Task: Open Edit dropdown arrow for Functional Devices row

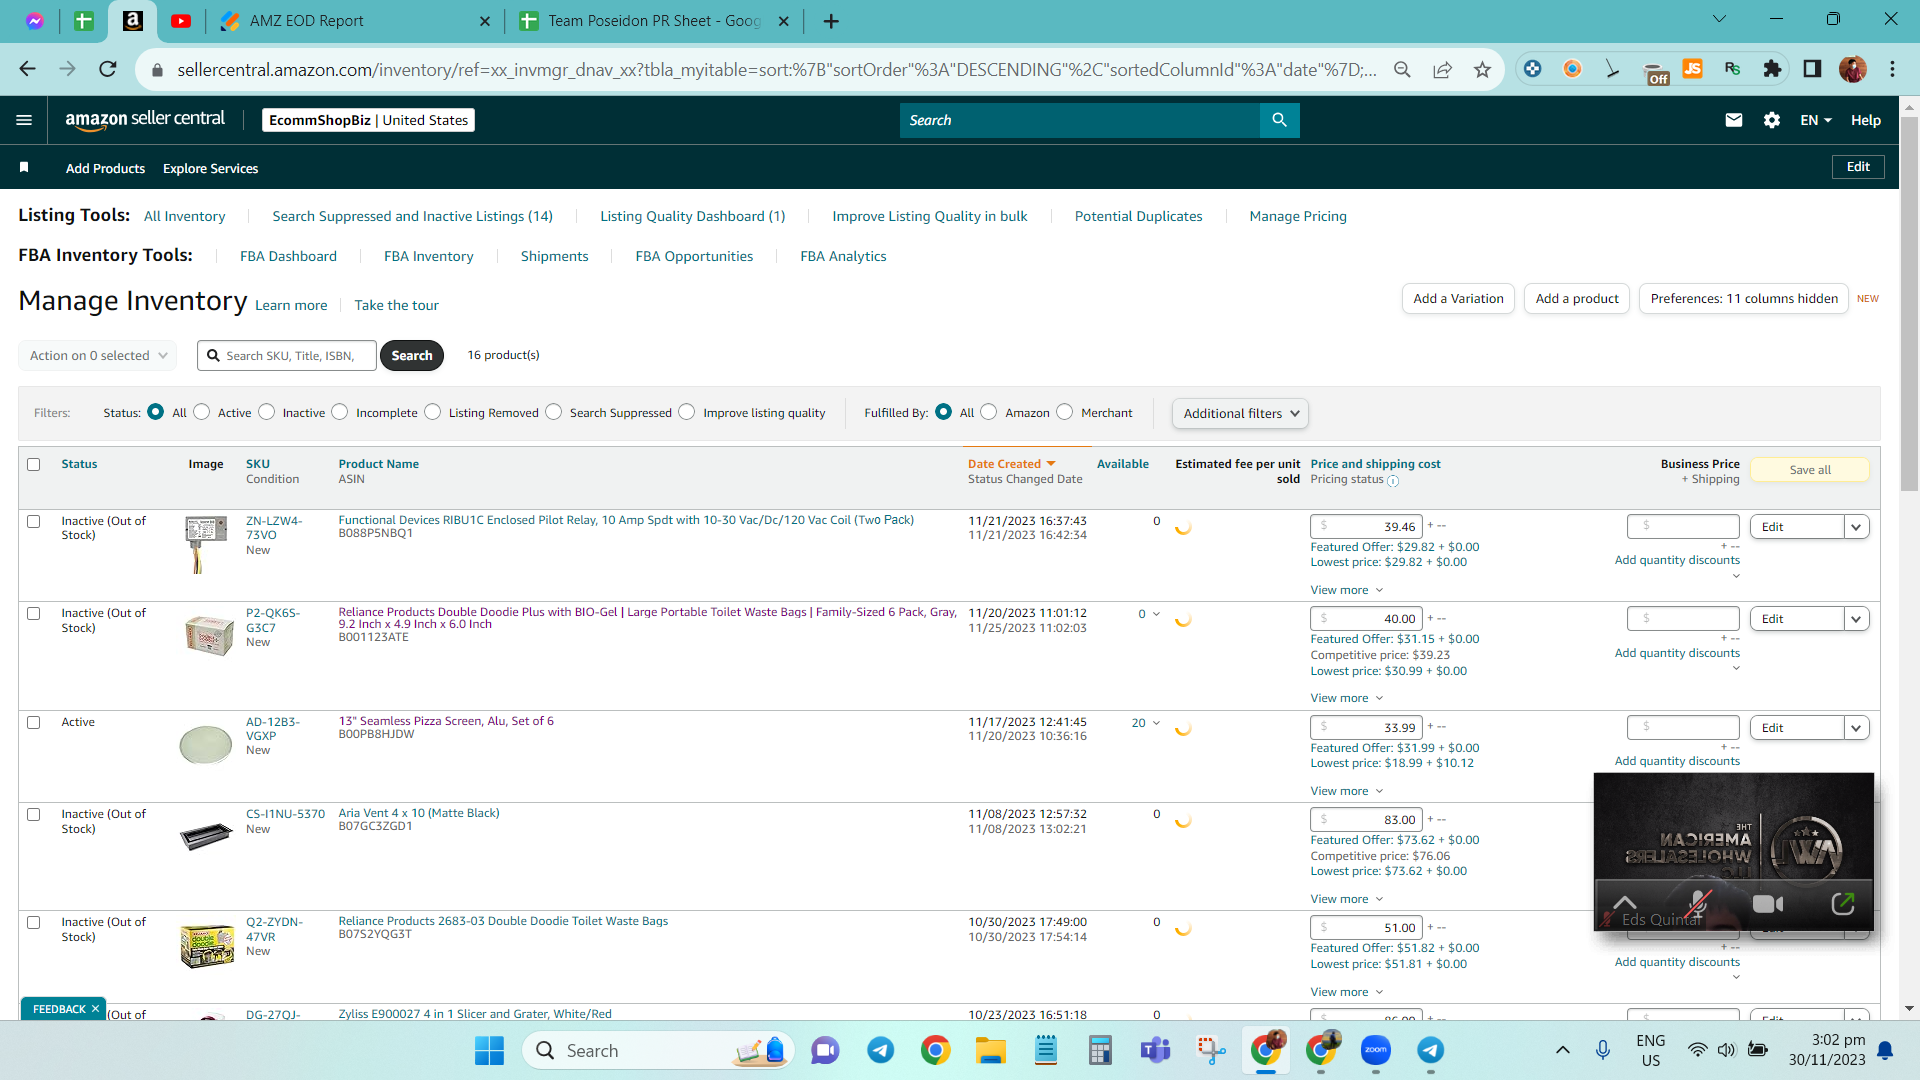Action: (1857, 527)
